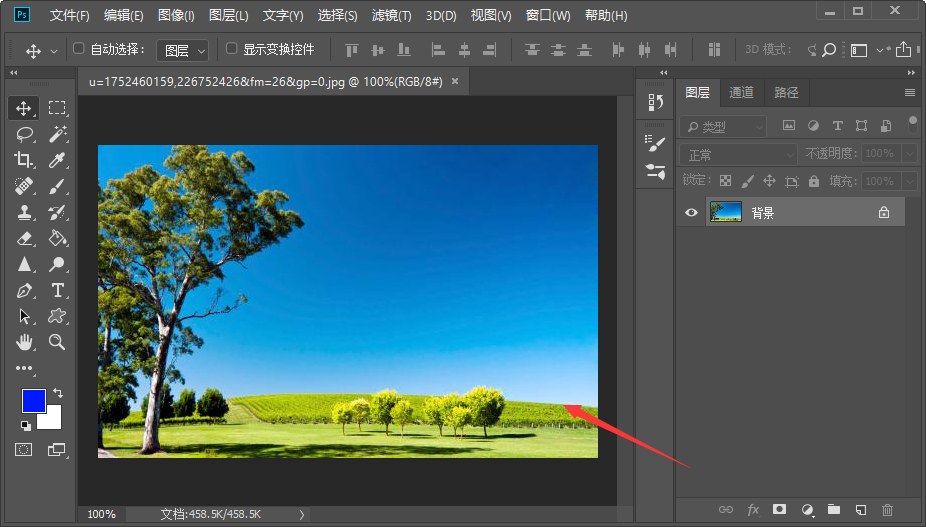Toggle lock all padlock icon
The width and height of the screenshot is (926, 527).
click(814, 181)
